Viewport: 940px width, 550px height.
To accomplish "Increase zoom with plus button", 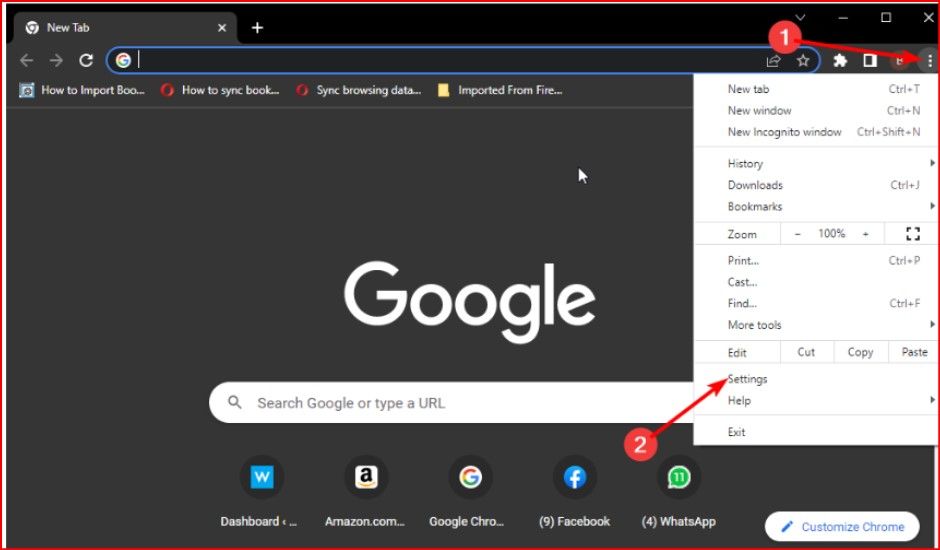I will (x=865, y=234).
